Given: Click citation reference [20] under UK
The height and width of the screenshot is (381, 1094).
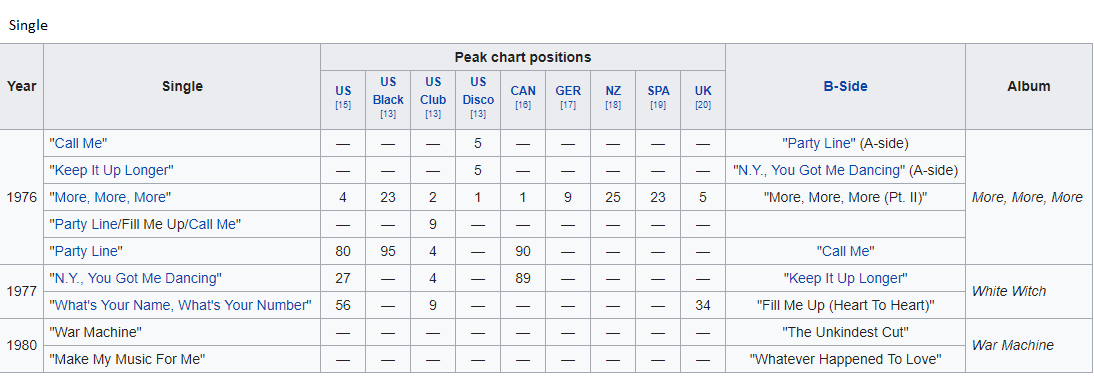Looking at the screenshot, I should (703, 105).
